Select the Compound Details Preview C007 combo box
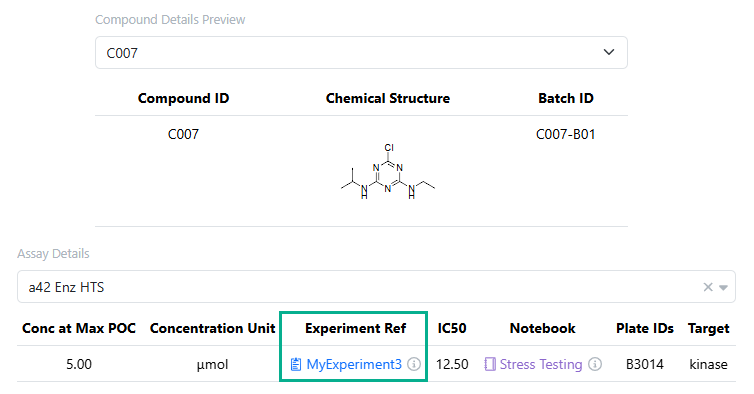754x394 pixels. pyautogui.click(x=361, y=52)
